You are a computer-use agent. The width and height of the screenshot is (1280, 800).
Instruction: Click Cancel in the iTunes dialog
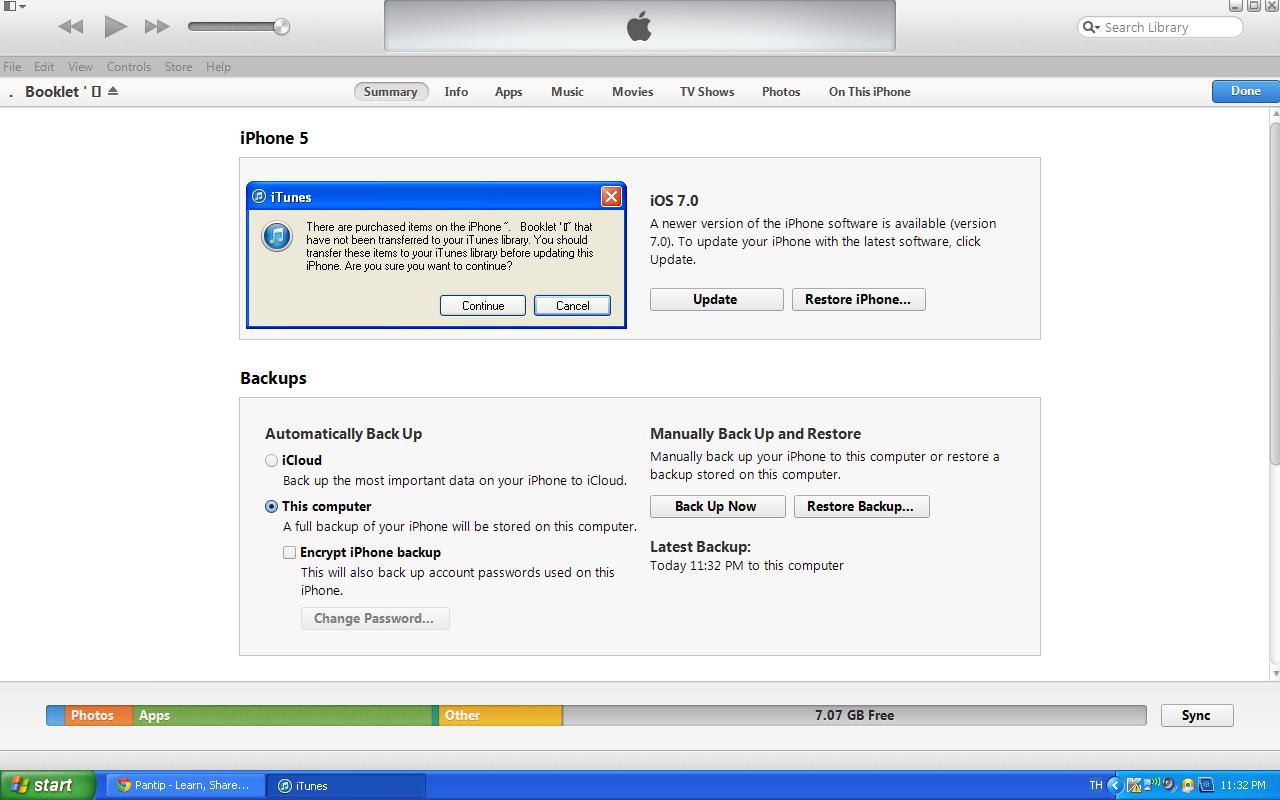click(572, 305)
